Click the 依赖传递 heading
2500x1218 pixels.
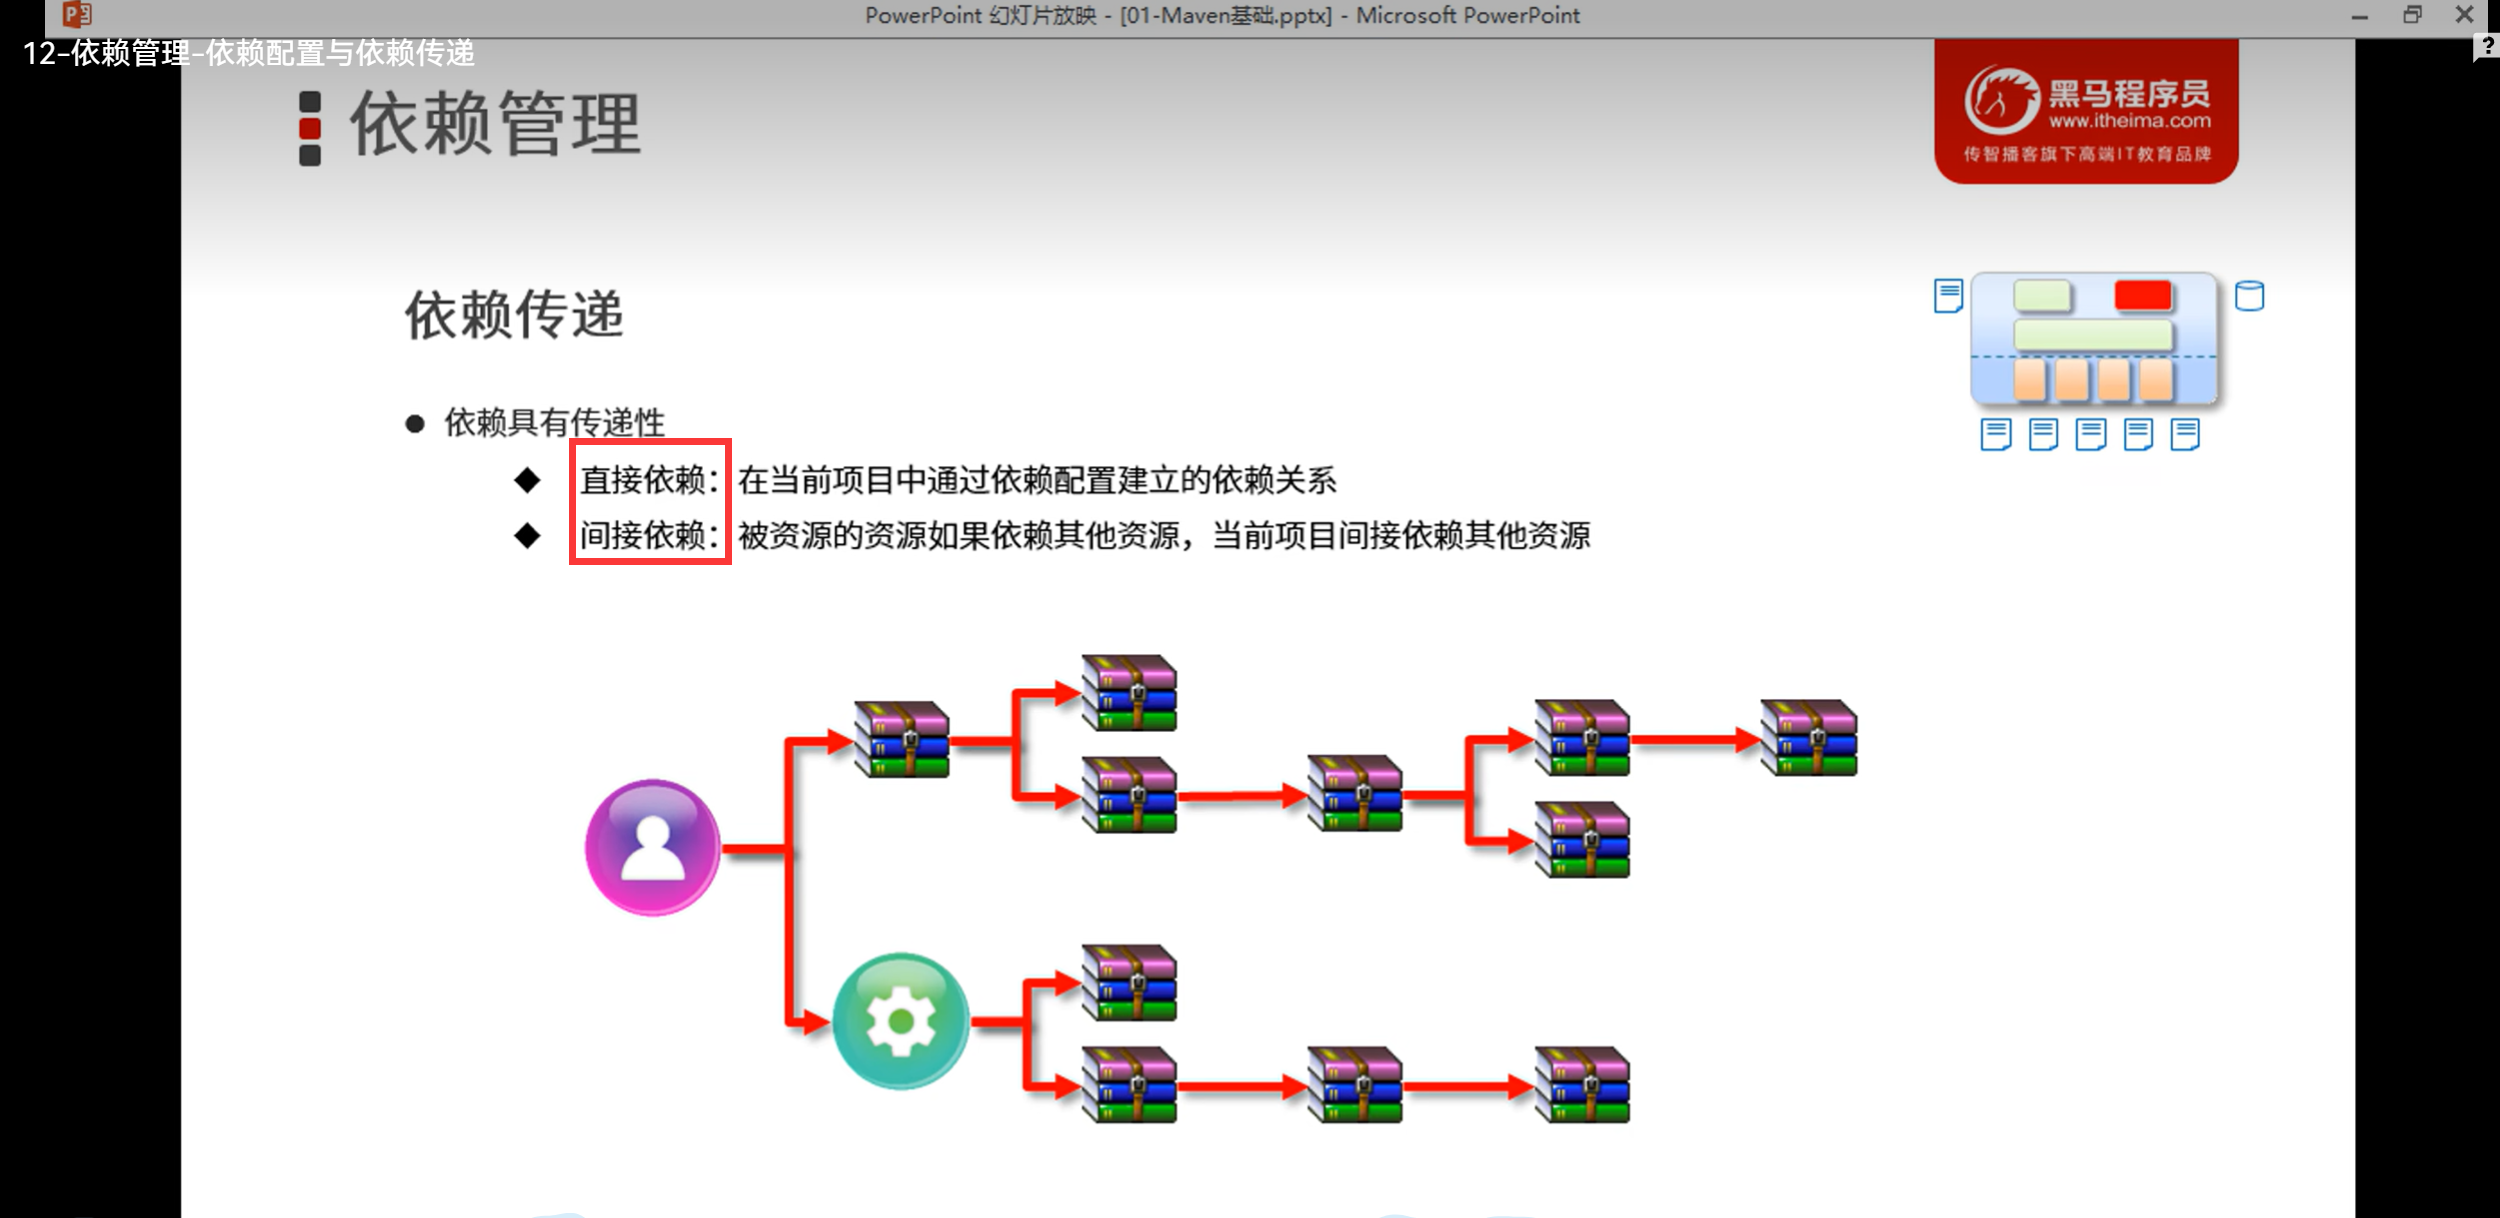514,315
